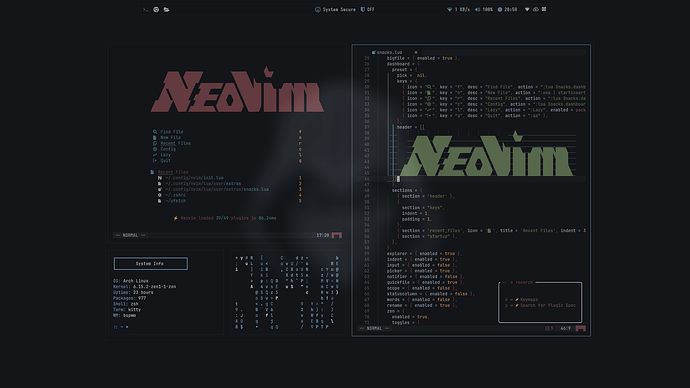Screen dimensions: 690x388
Task: Click the file icon beside the Recent Files heading
Action: [152, 172]
